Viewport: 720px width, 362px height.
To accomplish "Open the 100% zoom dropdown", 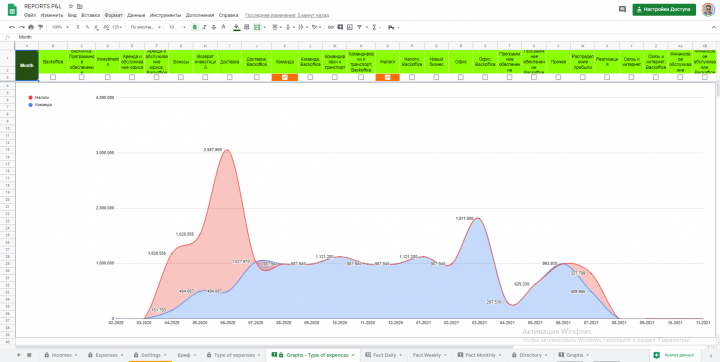I will (60, 28).
